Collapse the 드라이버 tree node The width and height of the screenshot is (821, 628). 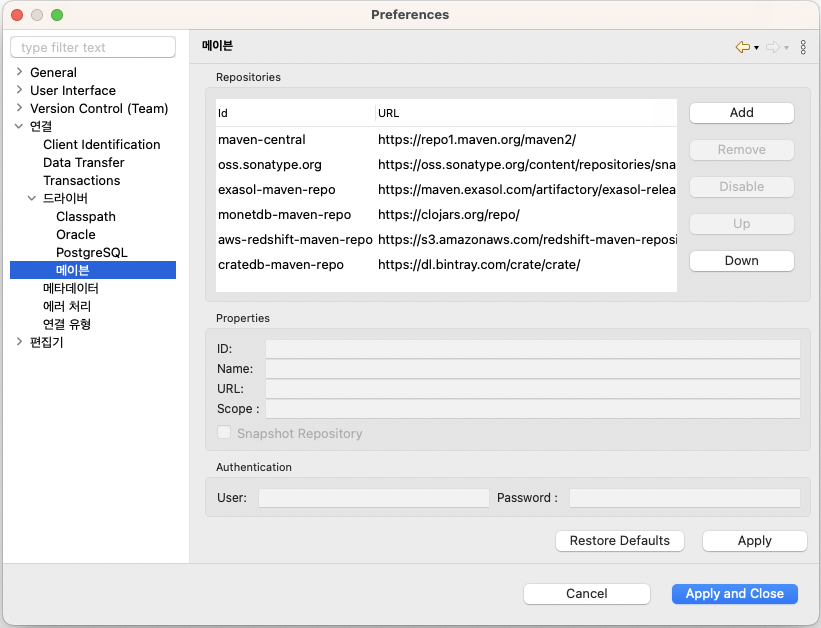pos(32,198)
